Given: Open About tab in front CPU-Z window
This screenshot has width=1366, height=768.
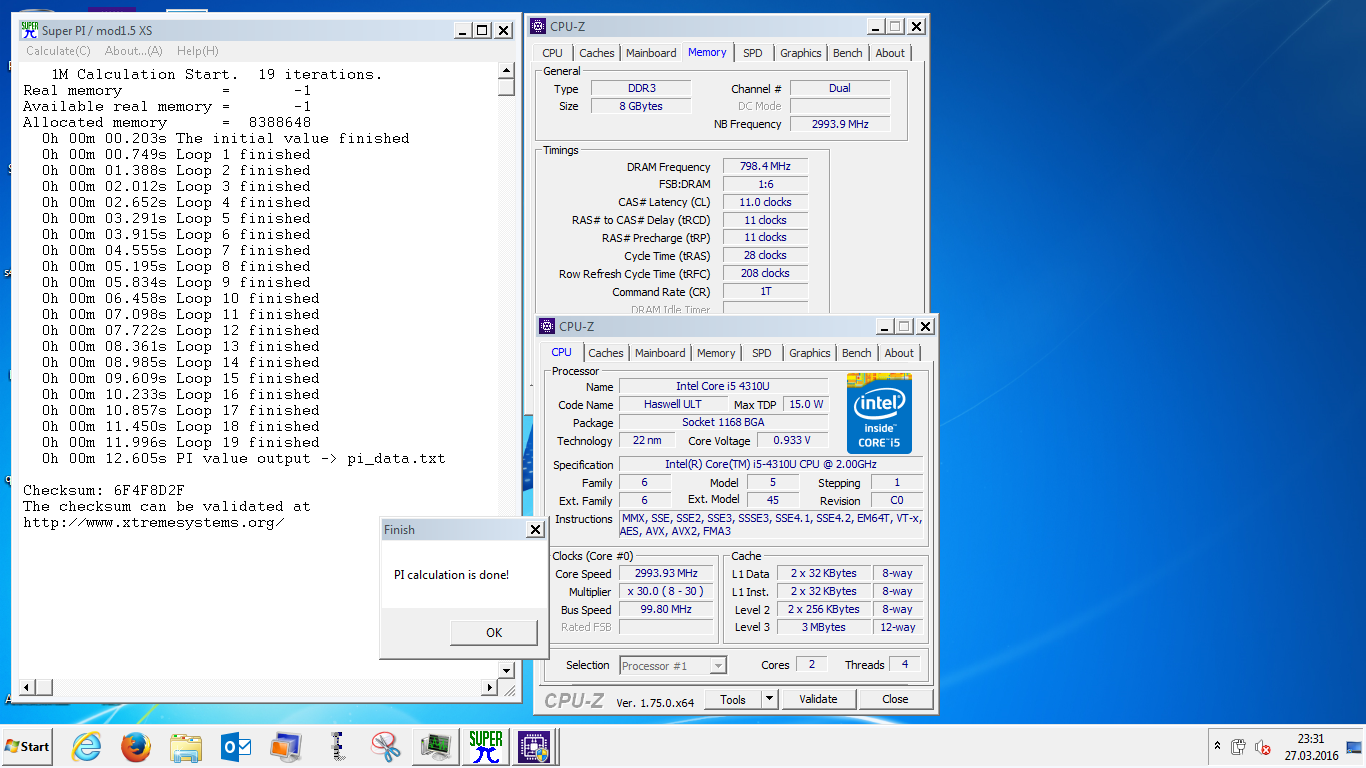Looking at the screenshot, I should click(x=899, y=353).
